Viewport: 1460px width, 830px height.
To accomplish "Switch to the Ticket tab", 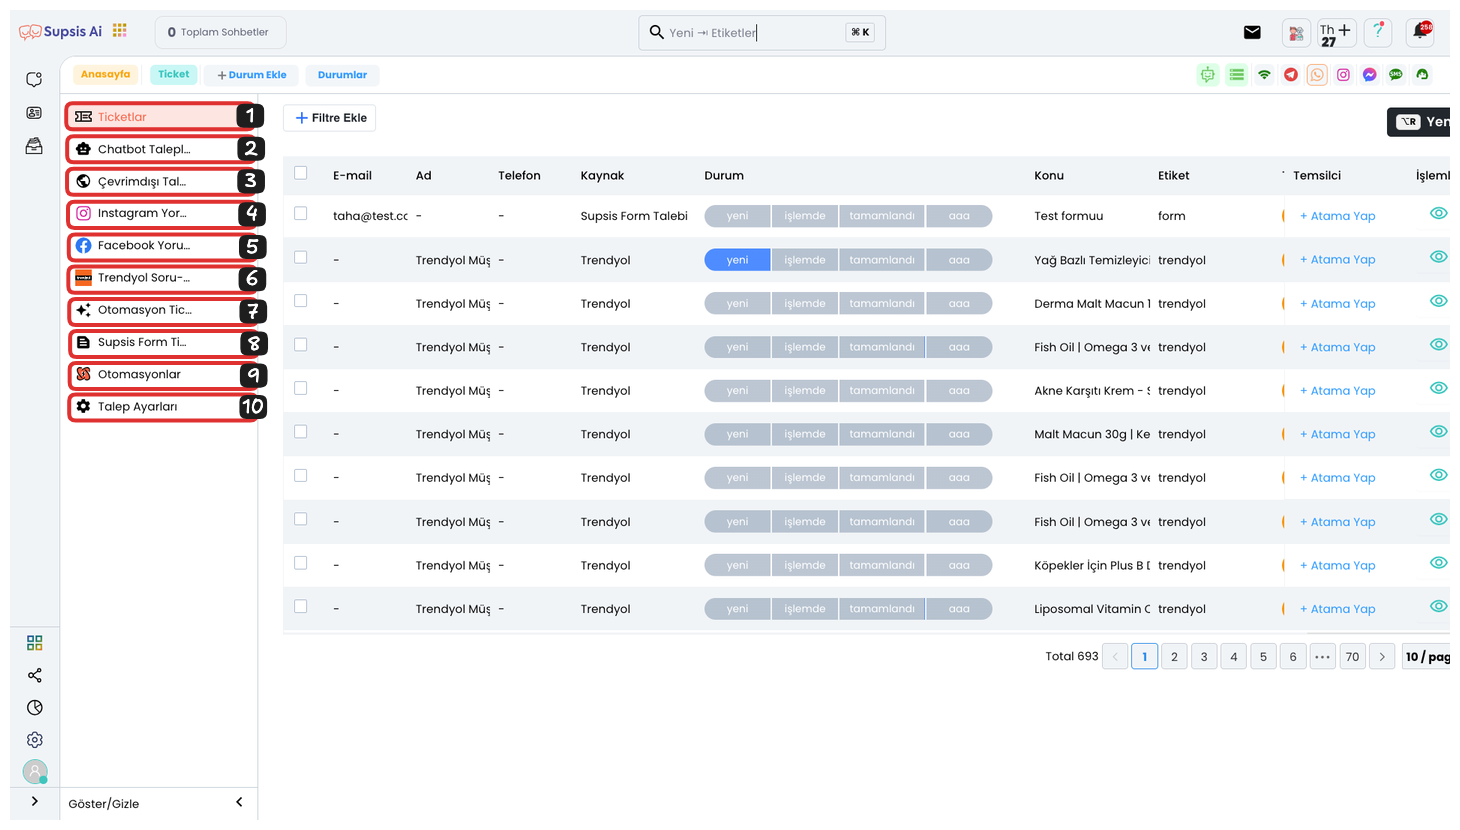I will (173, 74).
